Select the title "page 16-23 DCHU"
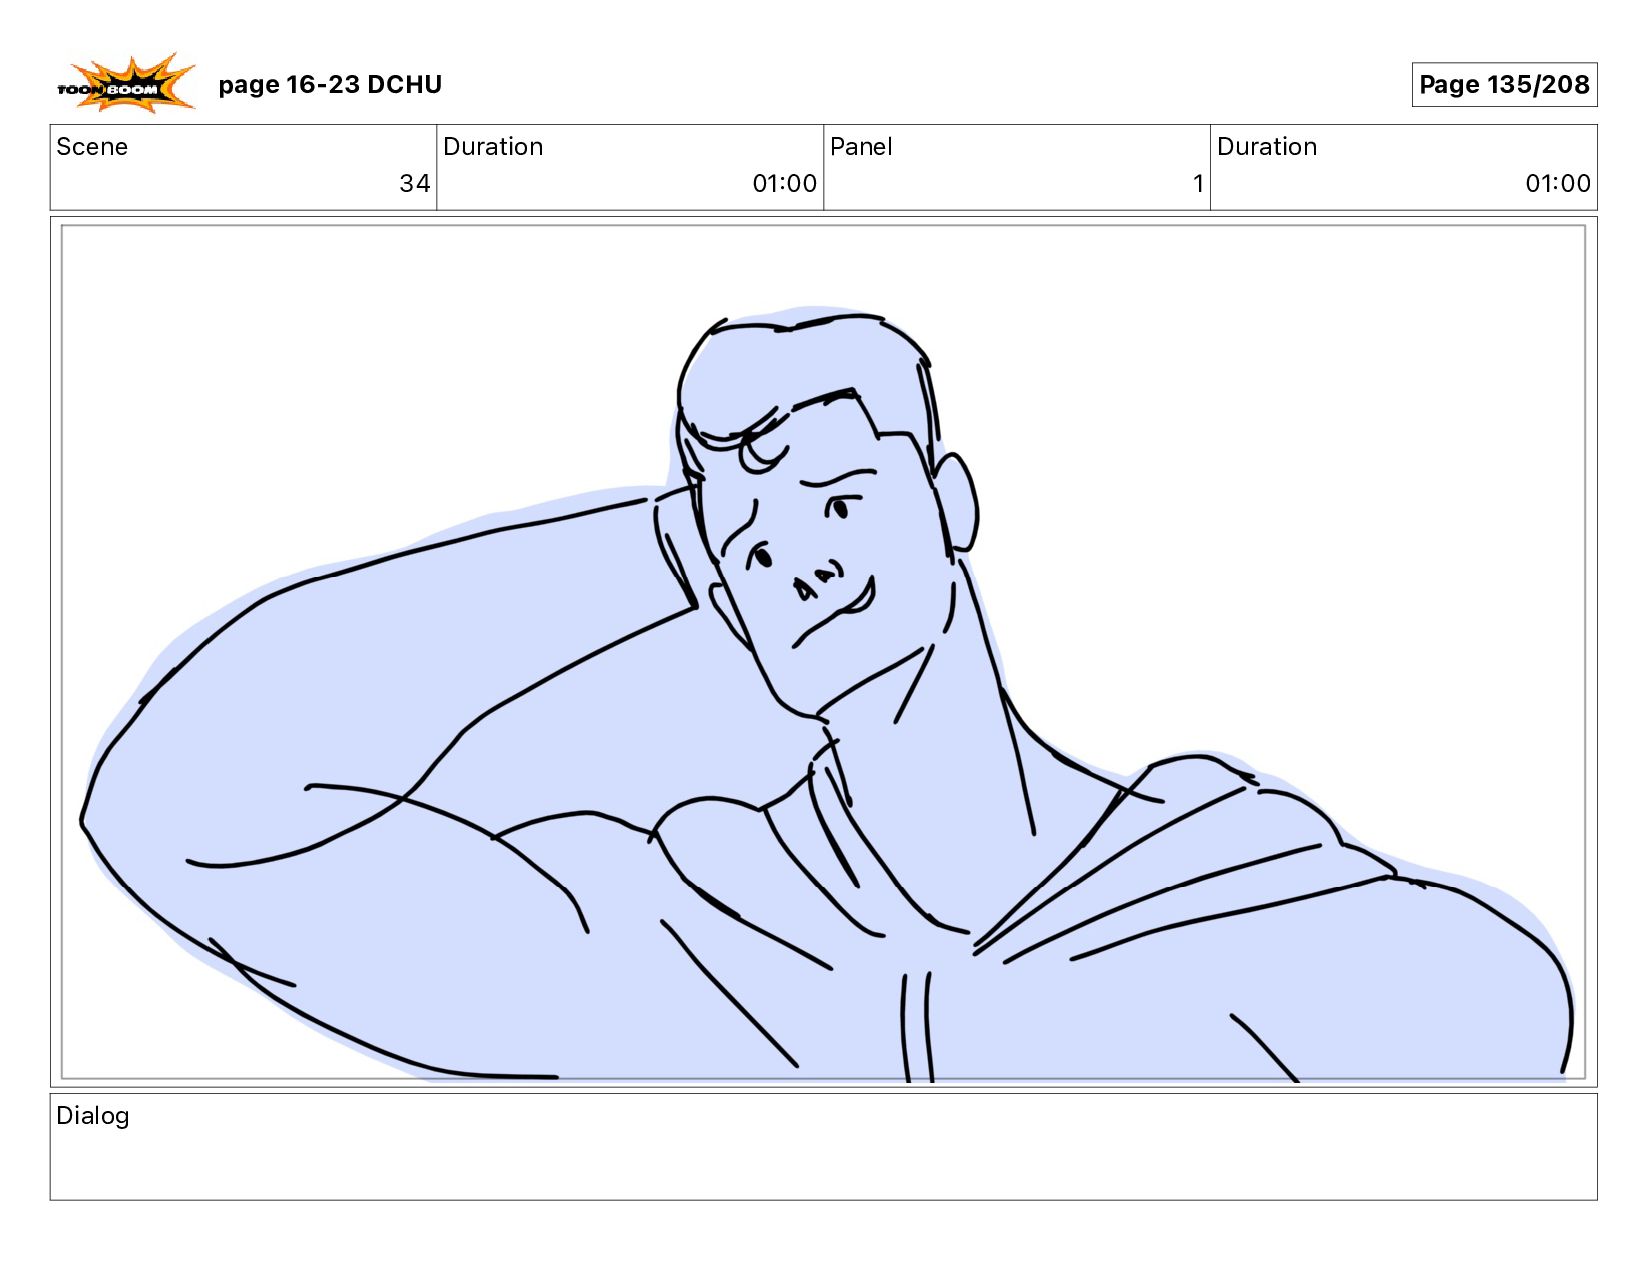Viewport: 1650px width, 1275px height. [x=330, y=85]
